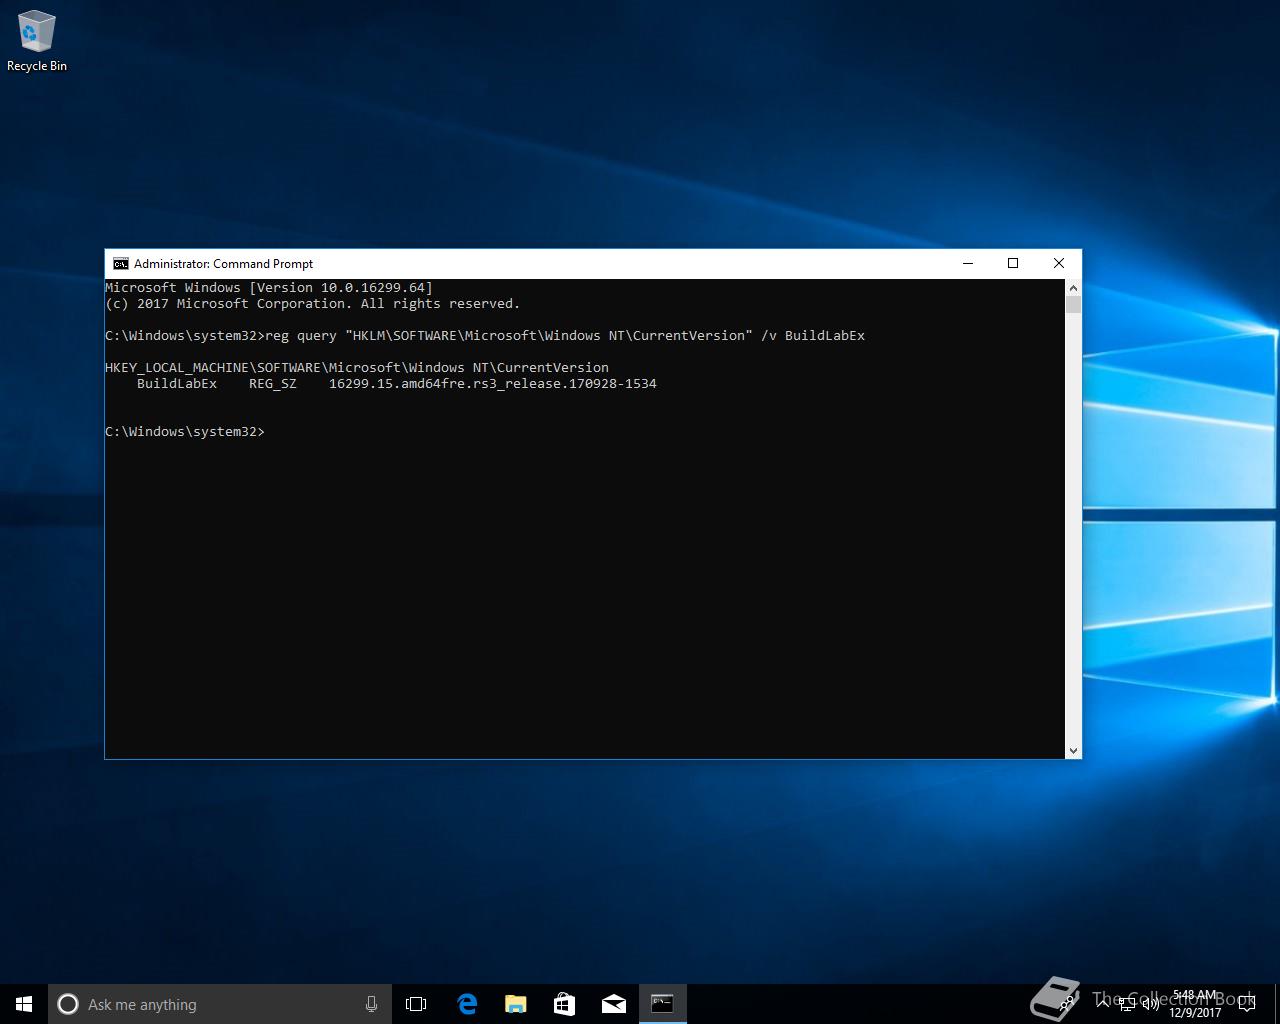Open clock showing 5:48 AM 12/9/2017

coord(1195,1004)
